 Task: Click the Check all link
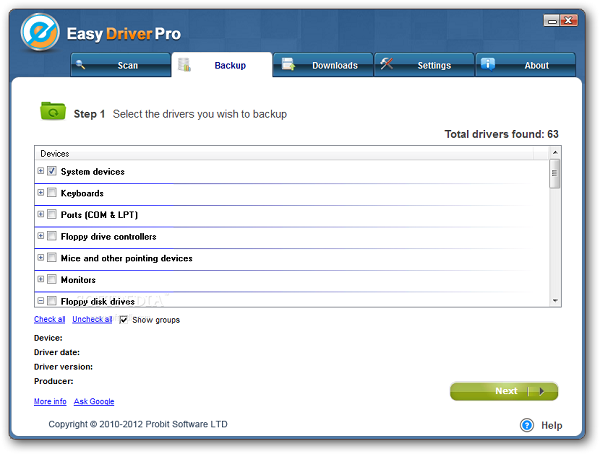coord(49,319)
